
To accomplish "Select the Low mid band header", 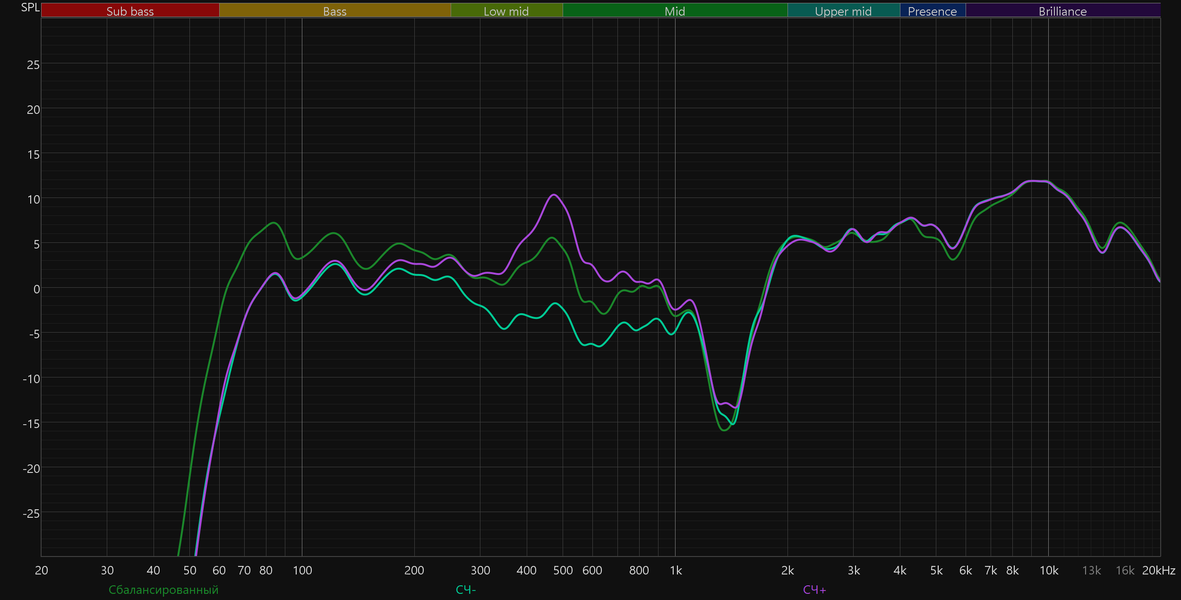I will [506, 11].
